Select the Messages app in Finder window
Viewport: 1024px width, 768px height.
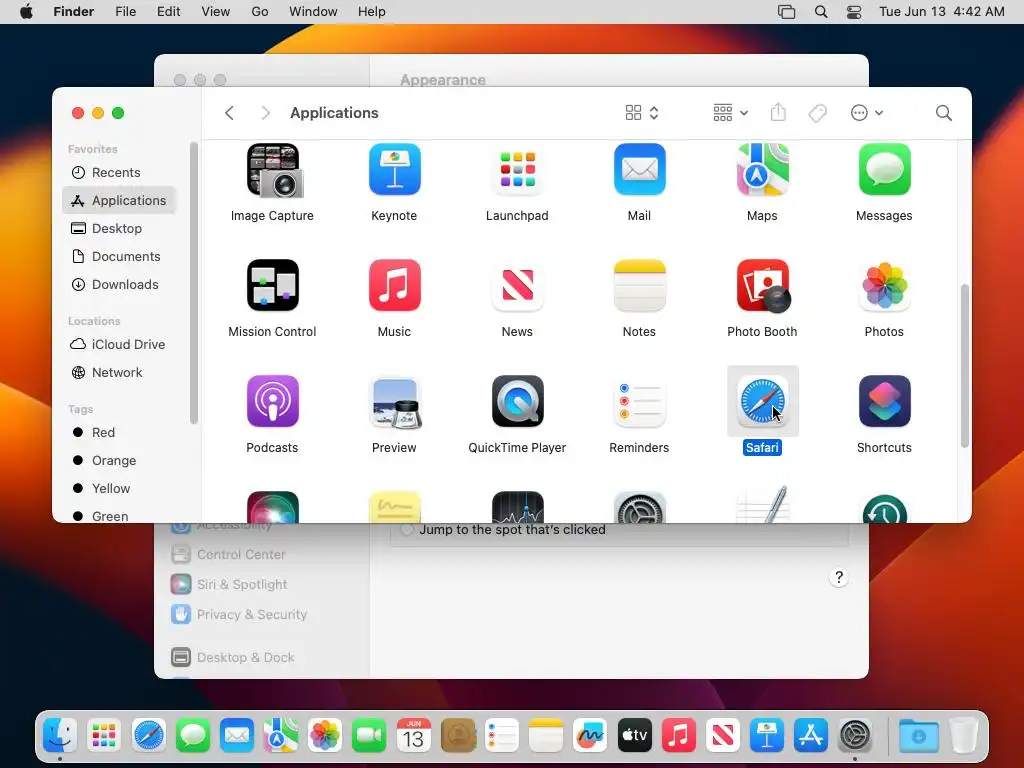point(884,170)
